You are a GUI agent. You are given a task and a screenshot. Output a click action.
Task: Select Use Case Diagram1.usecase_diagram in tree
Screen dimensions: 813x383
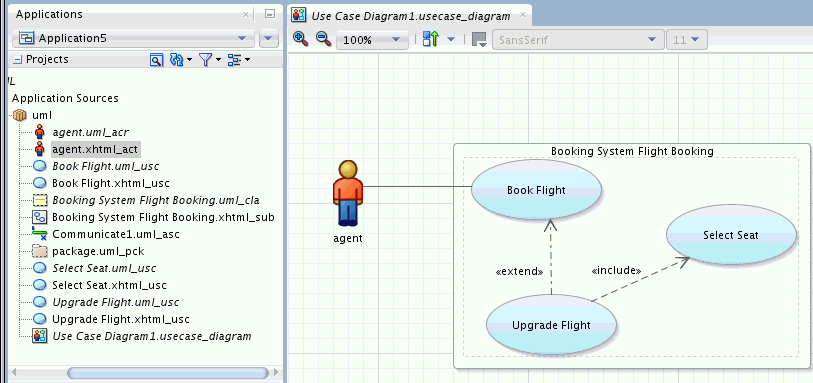(152, 336)
